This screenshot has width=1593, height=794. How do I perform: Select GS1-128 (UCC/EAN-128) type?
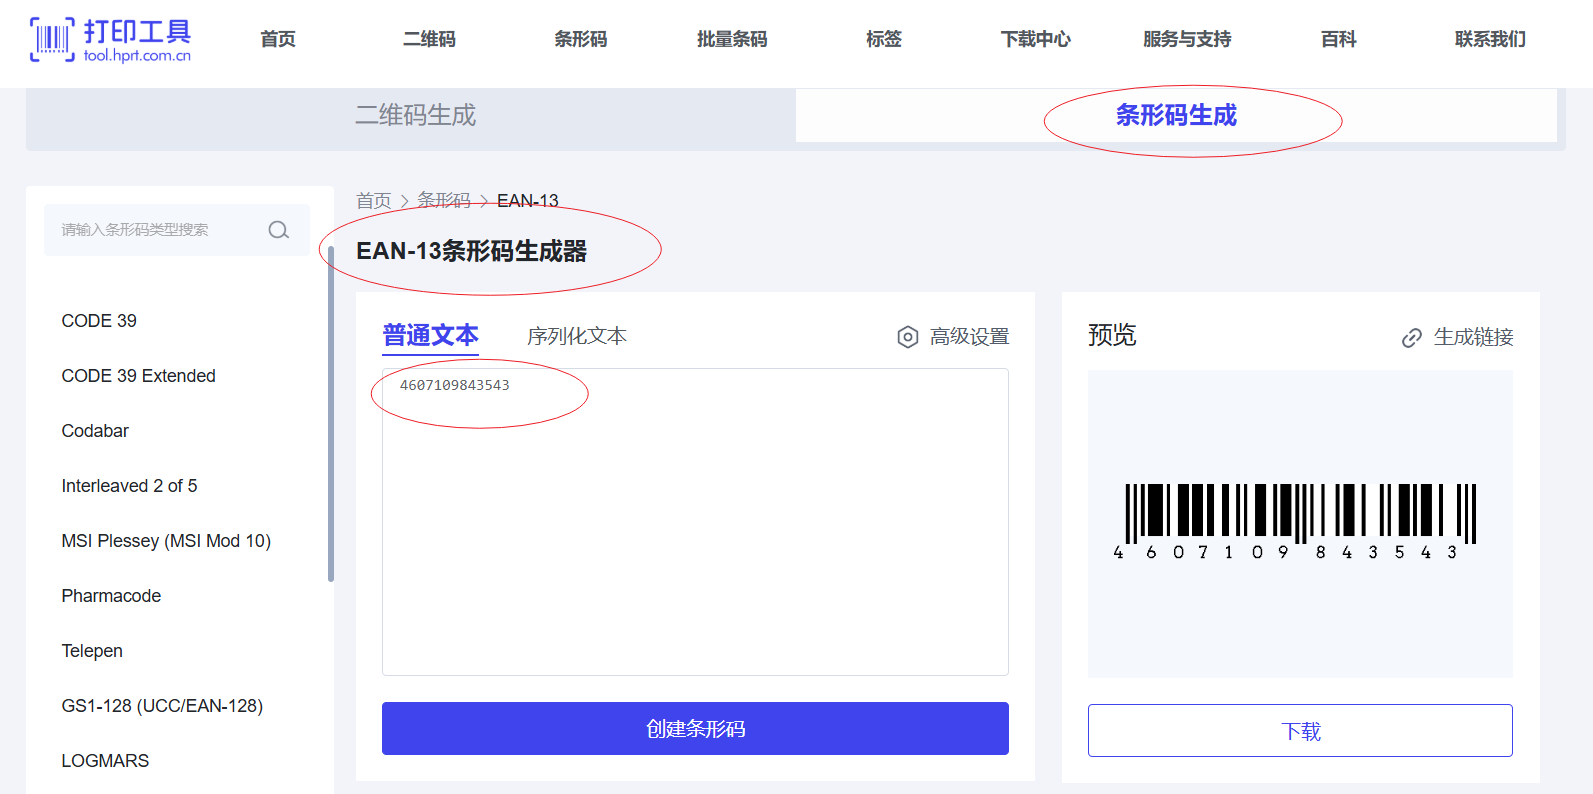(x=162, y=706)
